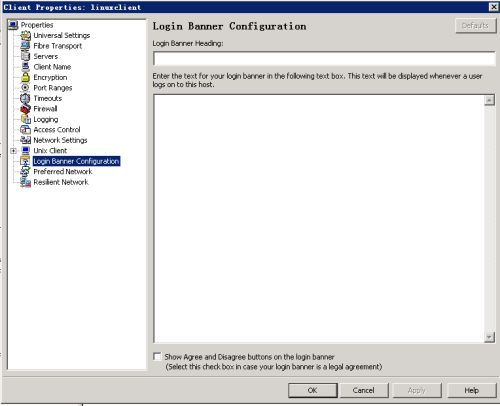500x406 pixels.
Task: Focus the Login Banner Heading field
Action: click(324, 59)
